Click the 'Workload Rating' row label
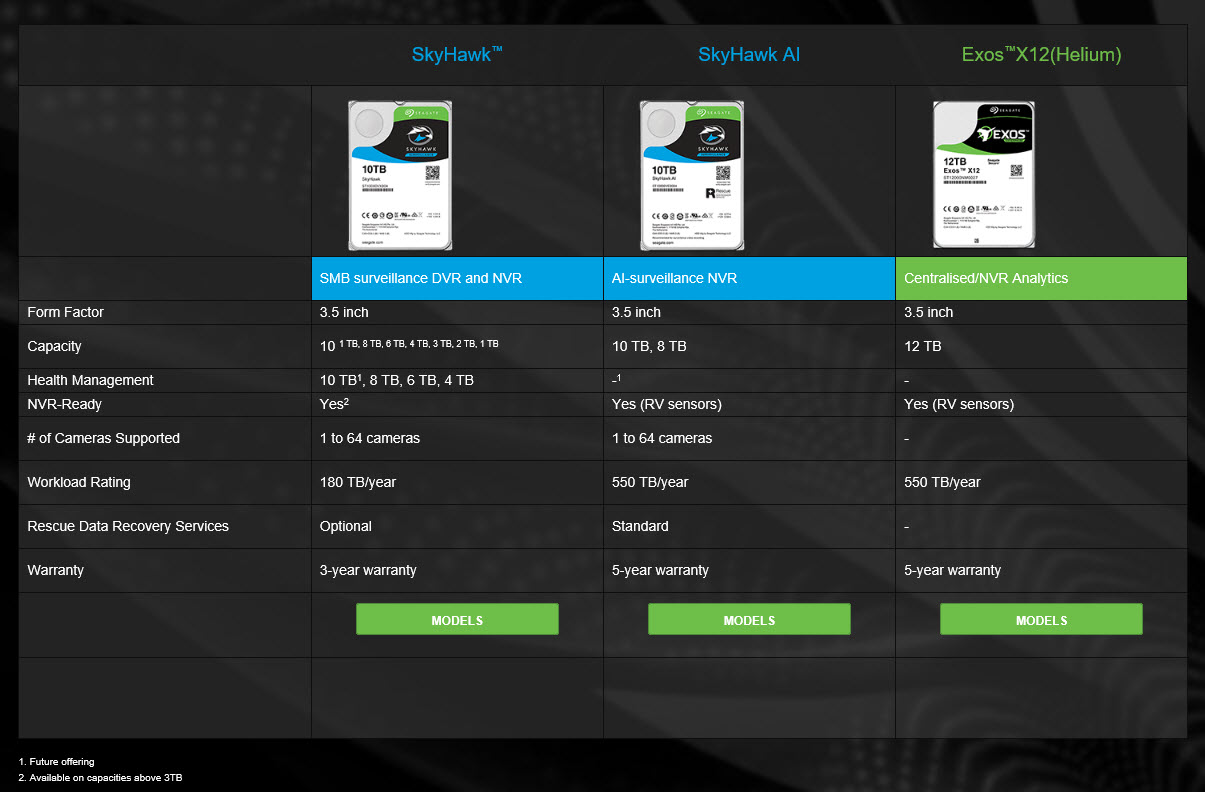 pos(79,482)
